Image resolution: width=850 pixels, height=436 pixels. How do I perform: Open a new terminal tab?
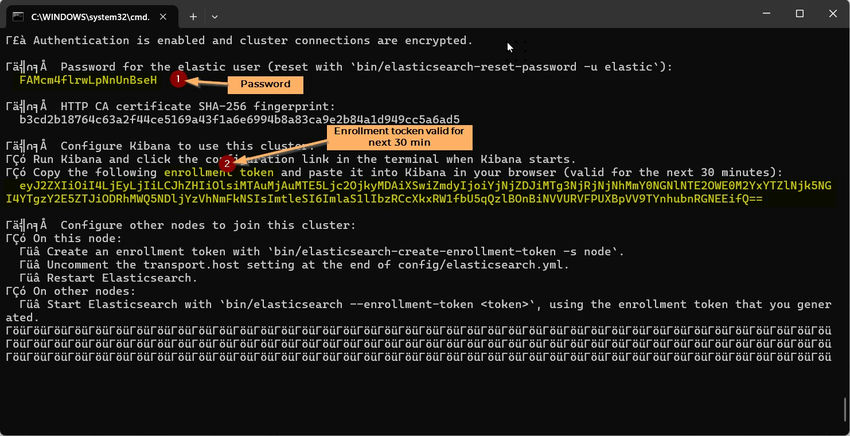coord(194,16)
